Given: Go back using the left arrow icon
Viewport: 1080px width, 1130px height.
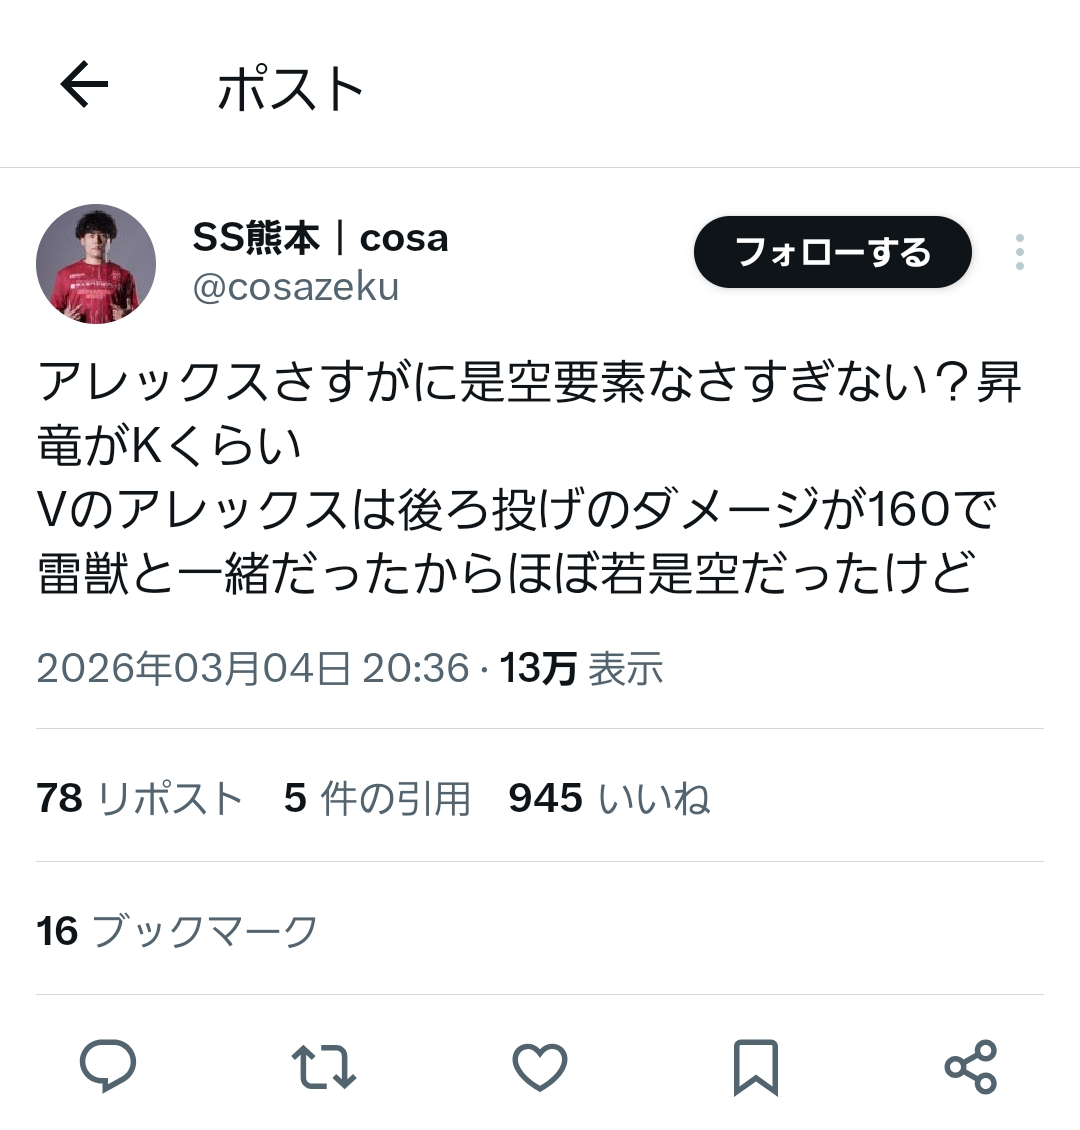Looking at the screenshot, I should click(x=84, y=84).
